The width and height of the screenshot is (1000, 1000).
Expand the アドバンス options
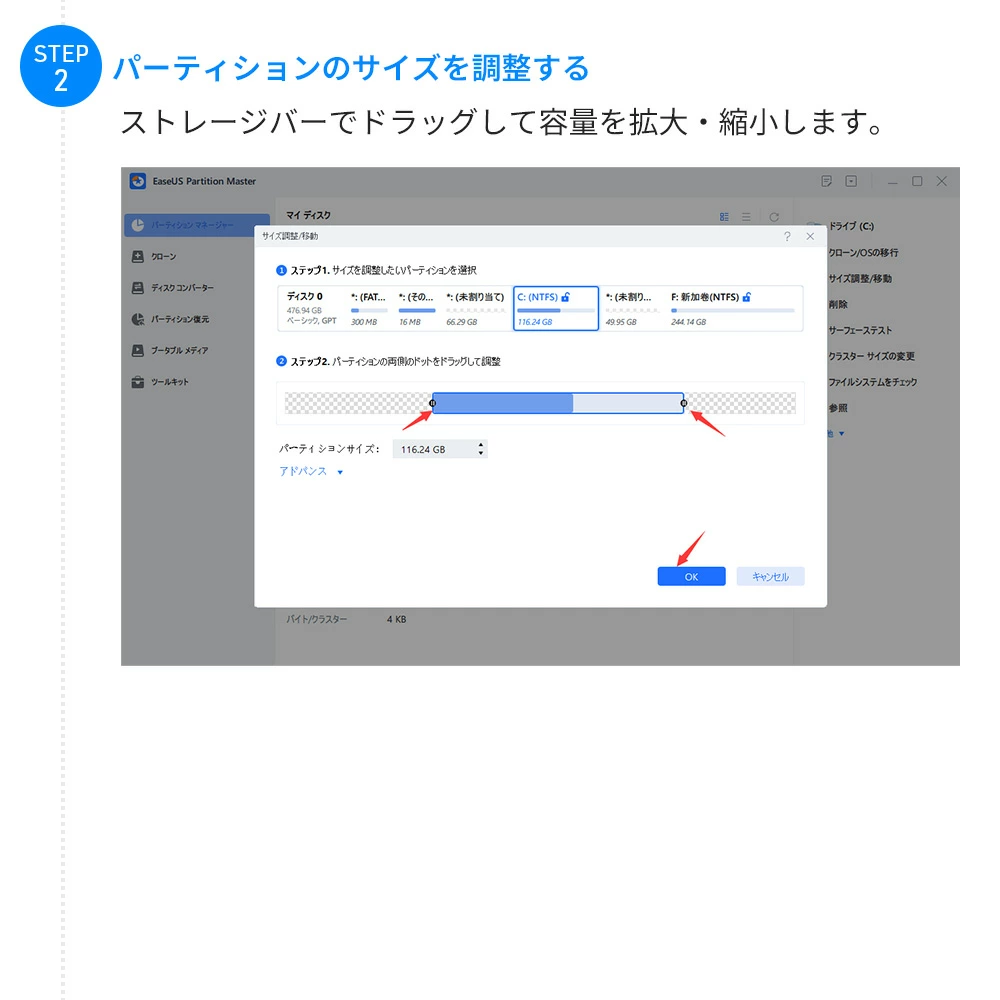tap(311, 472)
